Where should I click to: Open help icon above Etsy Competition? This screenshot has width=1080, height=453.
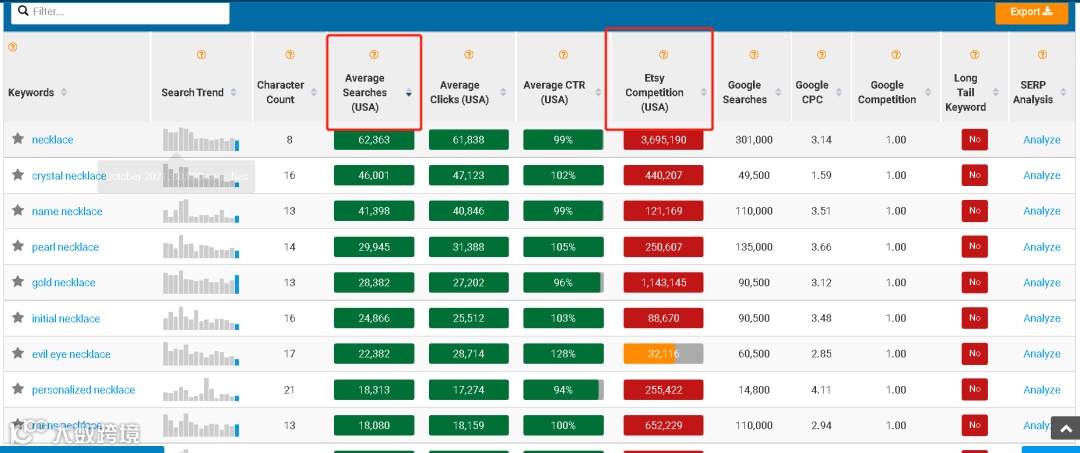point(663,54)
